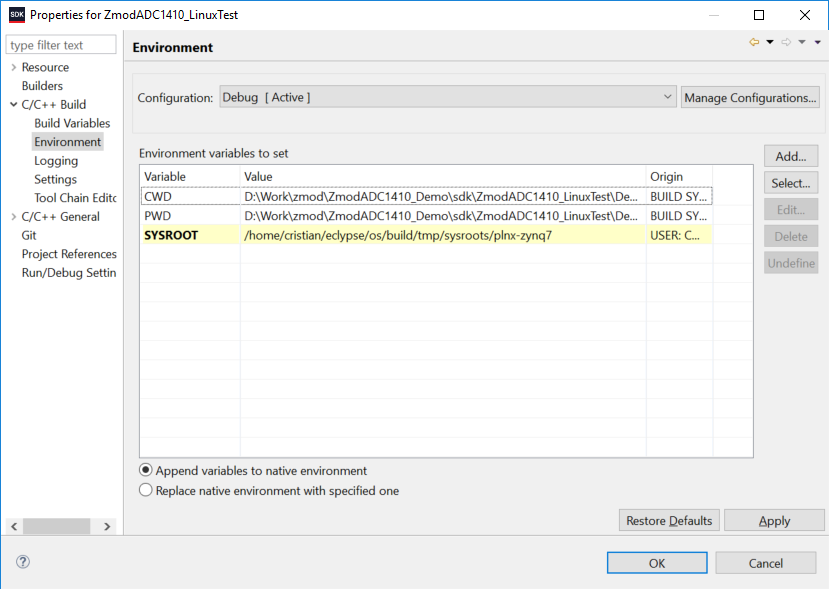
Task: Select Builders in the properties tree
Action: pyautogui.click(x=42, y=86)
